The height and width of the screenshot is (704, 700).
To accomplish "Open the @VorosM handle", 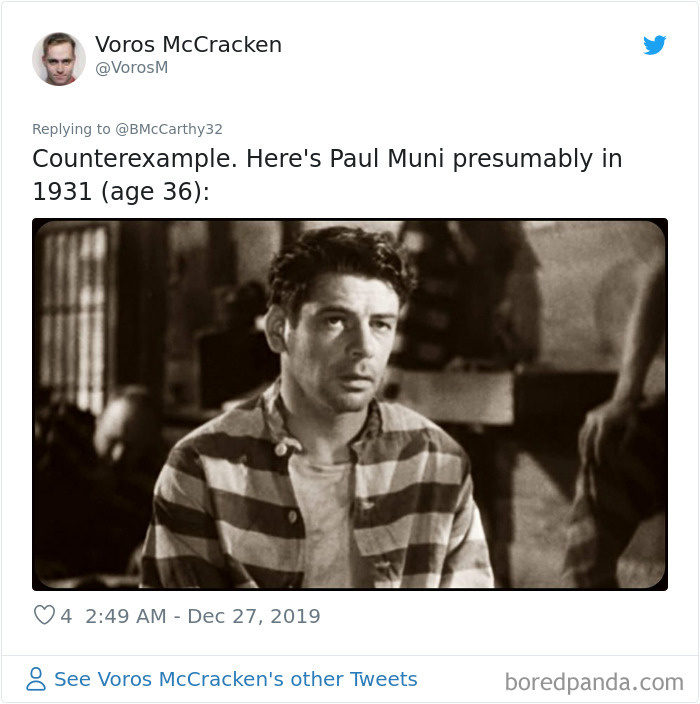I will 132,67.
